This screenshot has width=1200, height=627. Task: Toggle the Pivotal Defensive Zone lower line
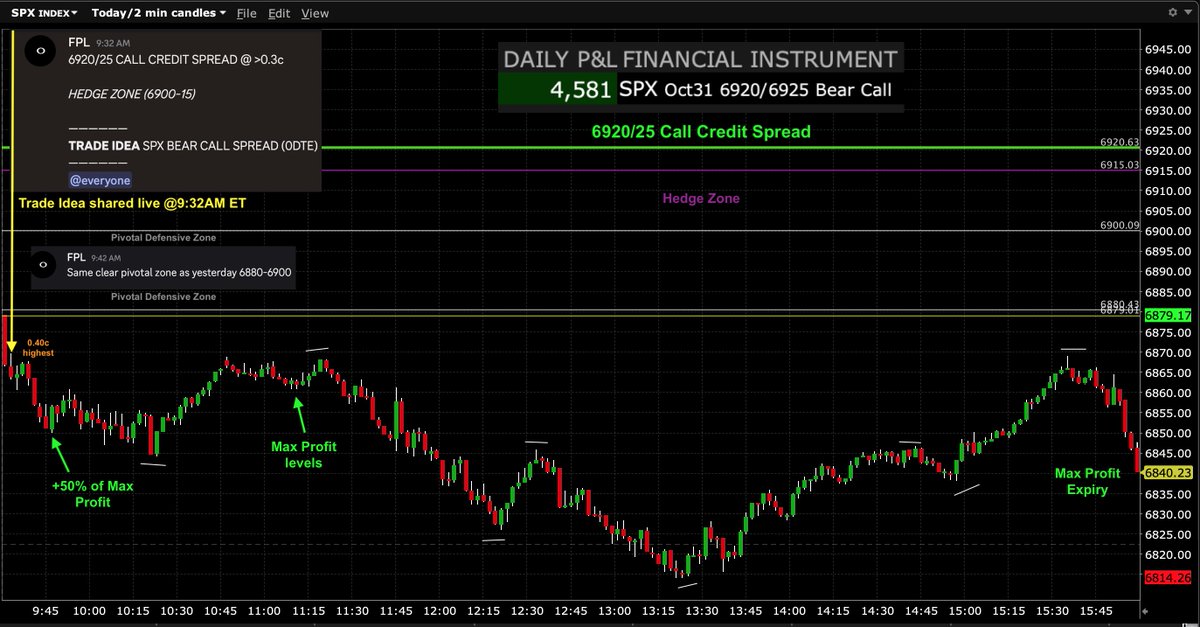[164, 296]
